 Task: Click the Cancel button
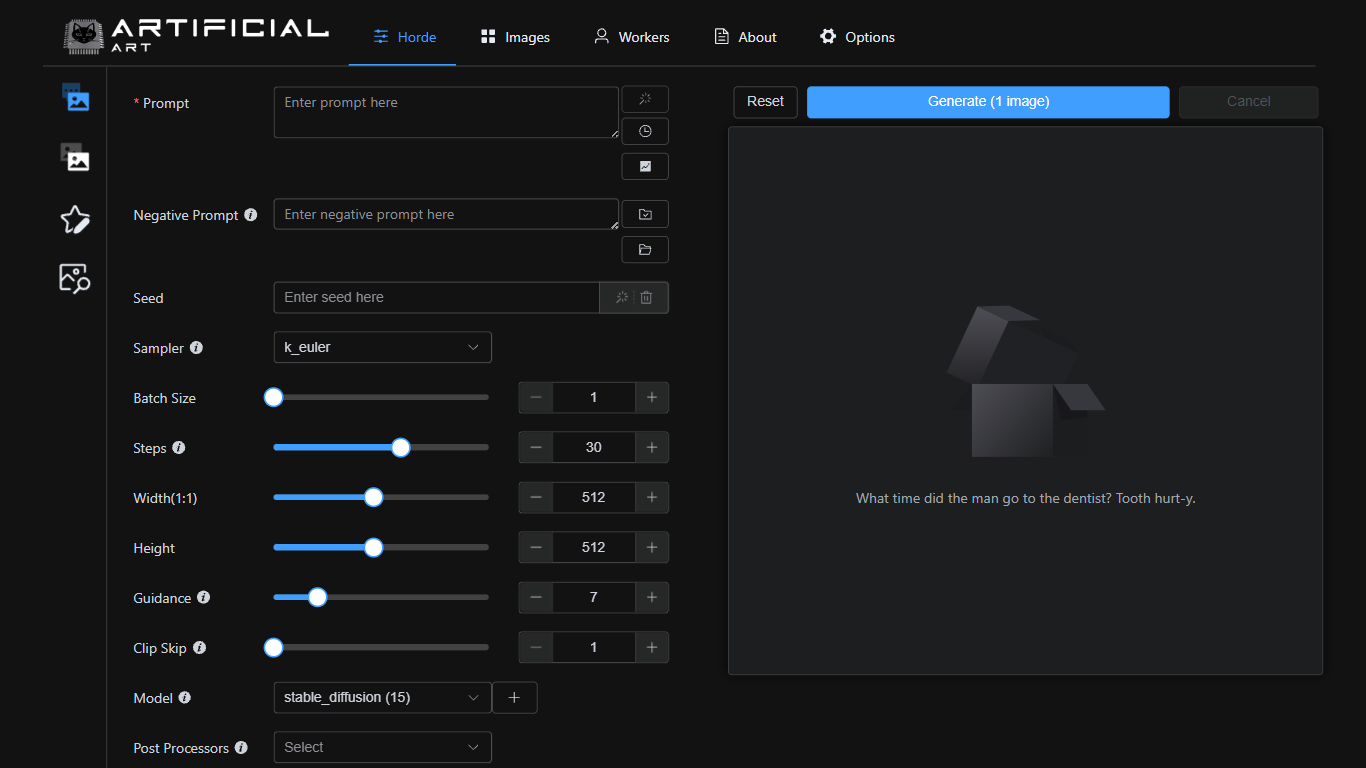(1248, 101)
